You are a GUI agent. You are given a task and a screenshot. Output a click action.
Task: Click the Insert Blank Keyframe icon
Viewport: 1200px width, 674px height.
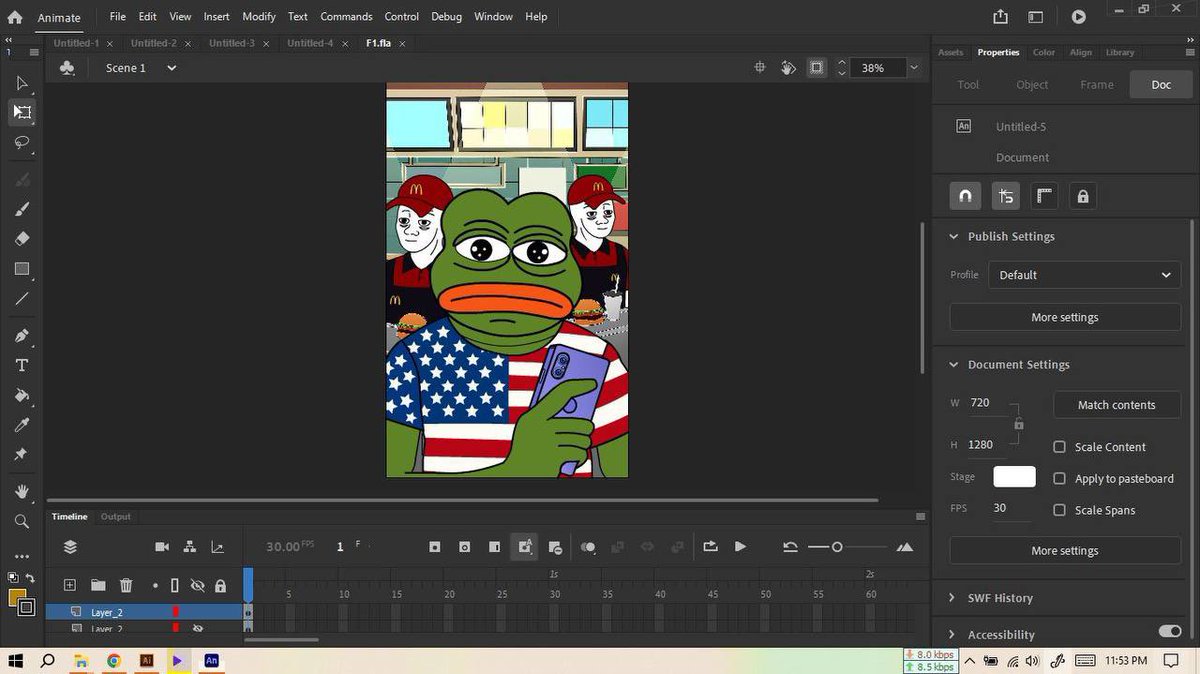[x=465, y=547]
